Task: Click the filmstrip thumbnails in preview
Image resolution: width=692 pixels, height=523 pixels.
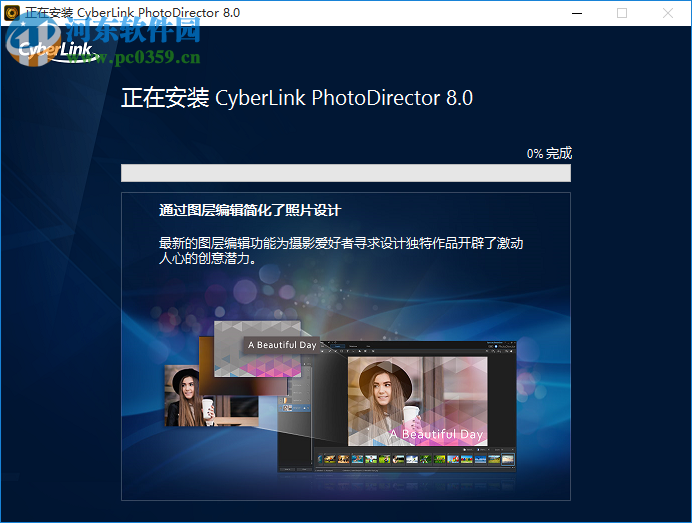Action: tap(416, 459)
